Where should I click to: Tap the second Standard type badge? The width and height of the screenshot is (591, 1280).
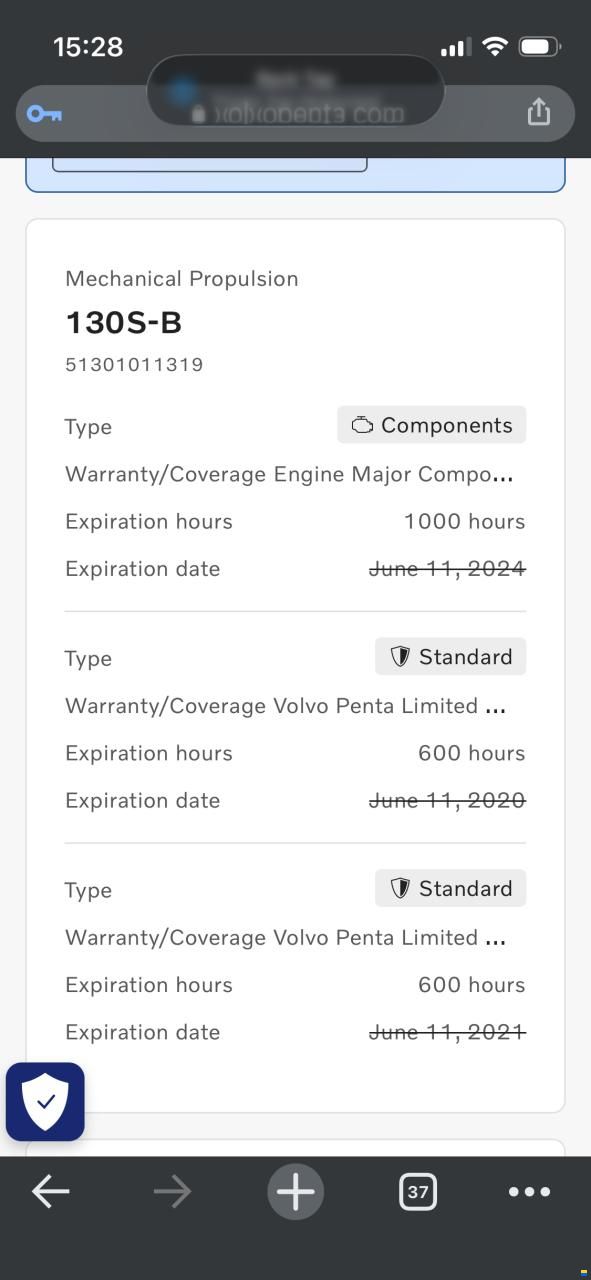coord(450,889)
